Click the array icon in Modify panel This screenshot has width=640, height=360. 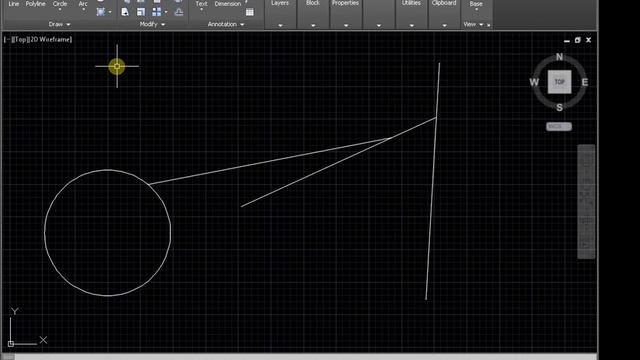point(156,12)
